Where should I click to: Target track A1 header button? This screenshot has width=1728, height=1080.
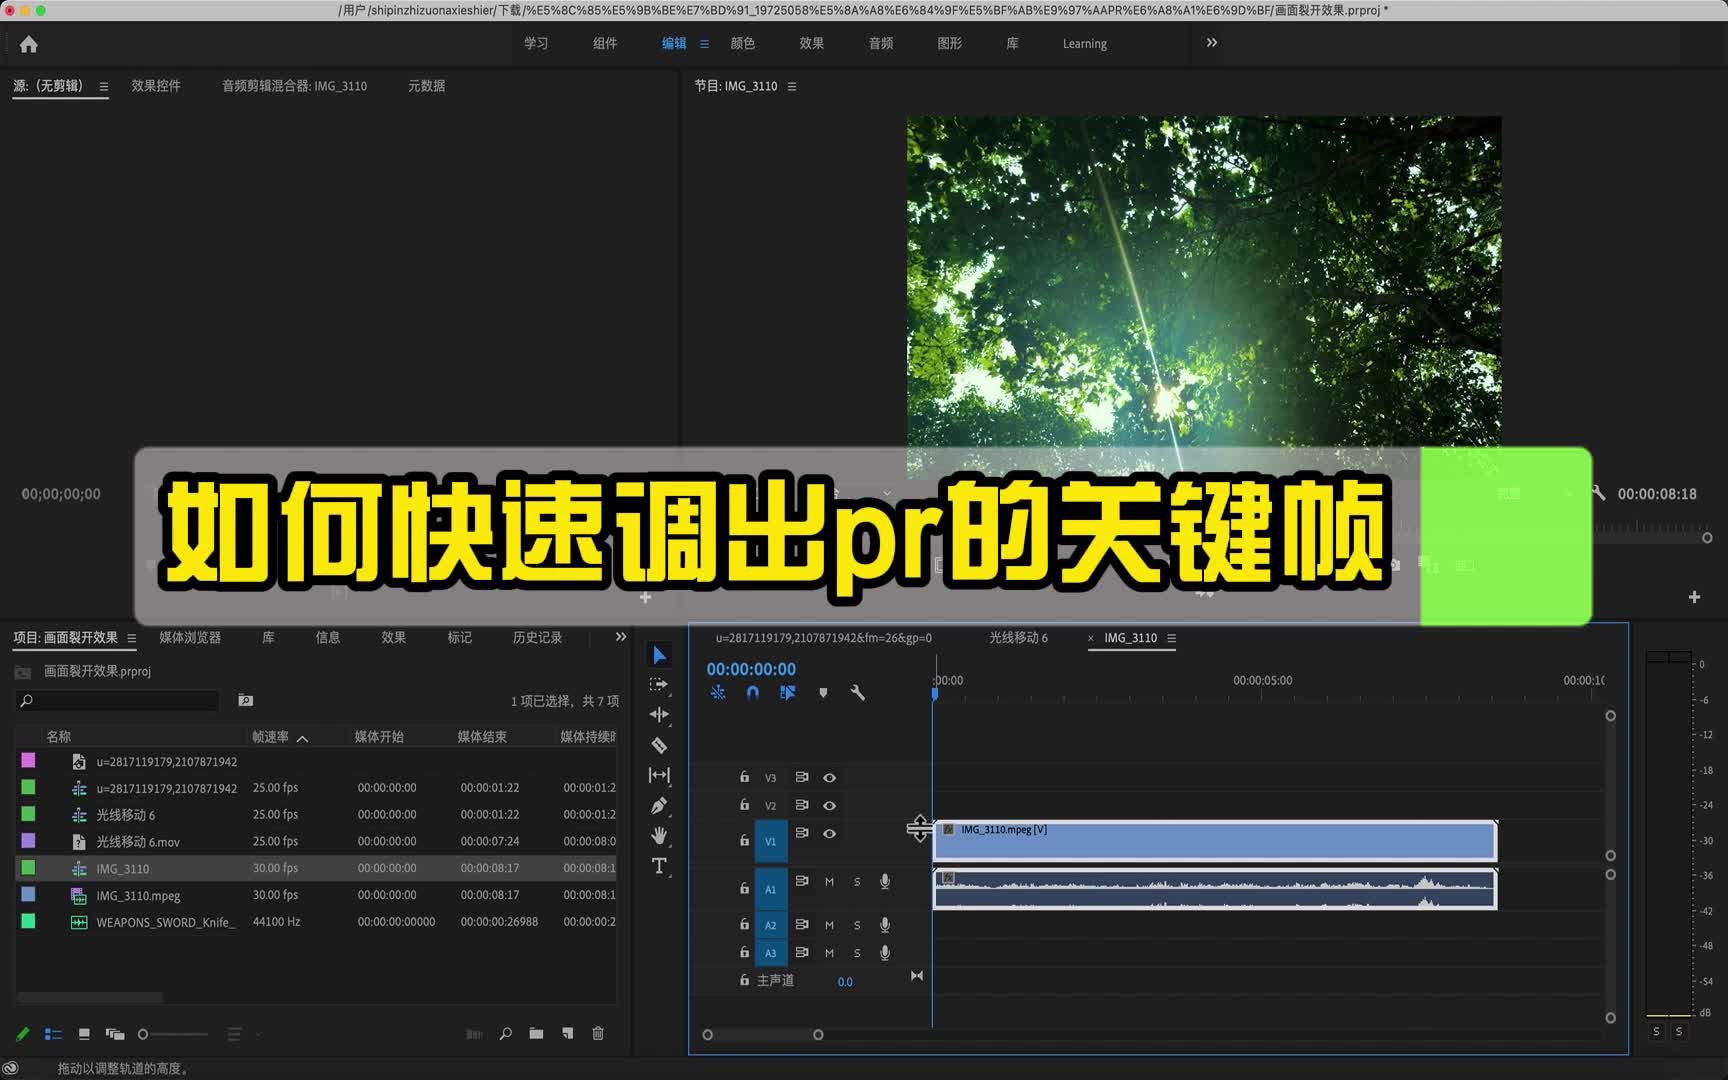point(770,889)
